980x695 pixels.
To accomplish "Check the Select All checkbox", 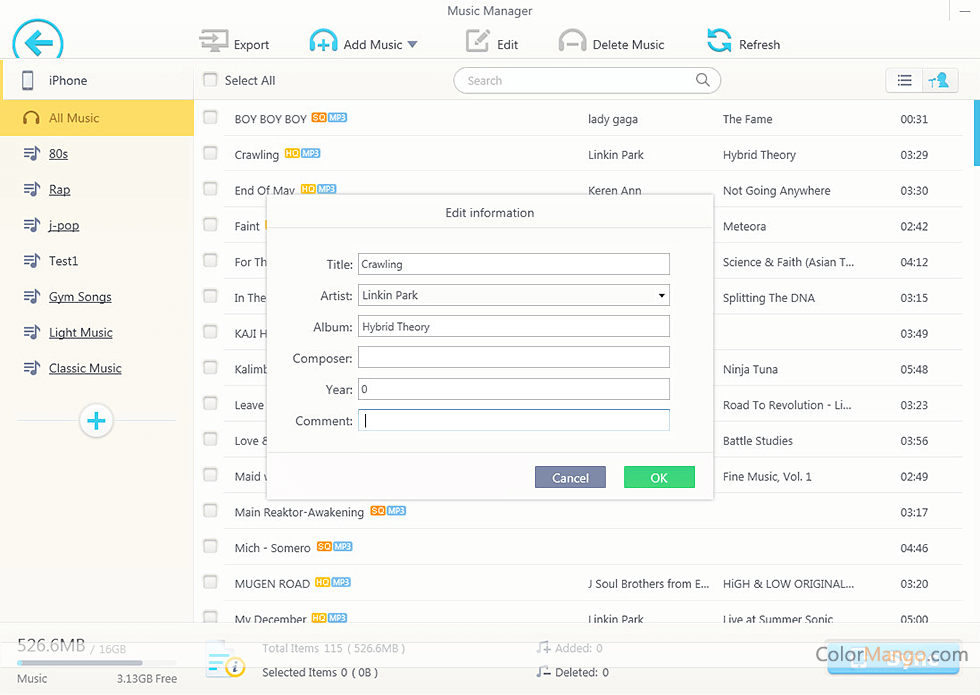I will tap(210, 80).
